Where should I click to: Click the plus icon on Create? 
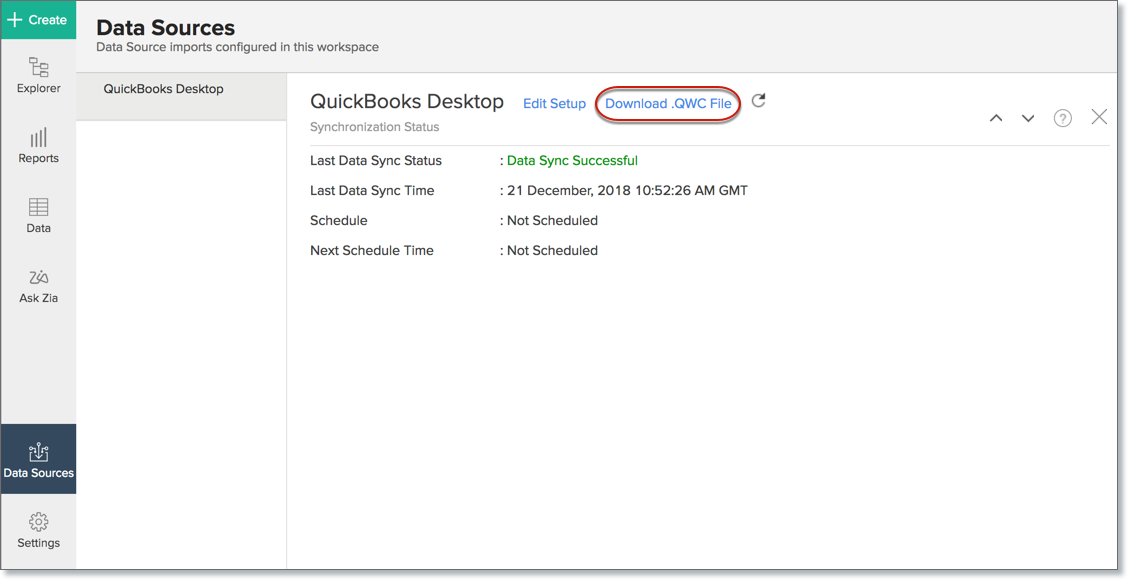14,19
